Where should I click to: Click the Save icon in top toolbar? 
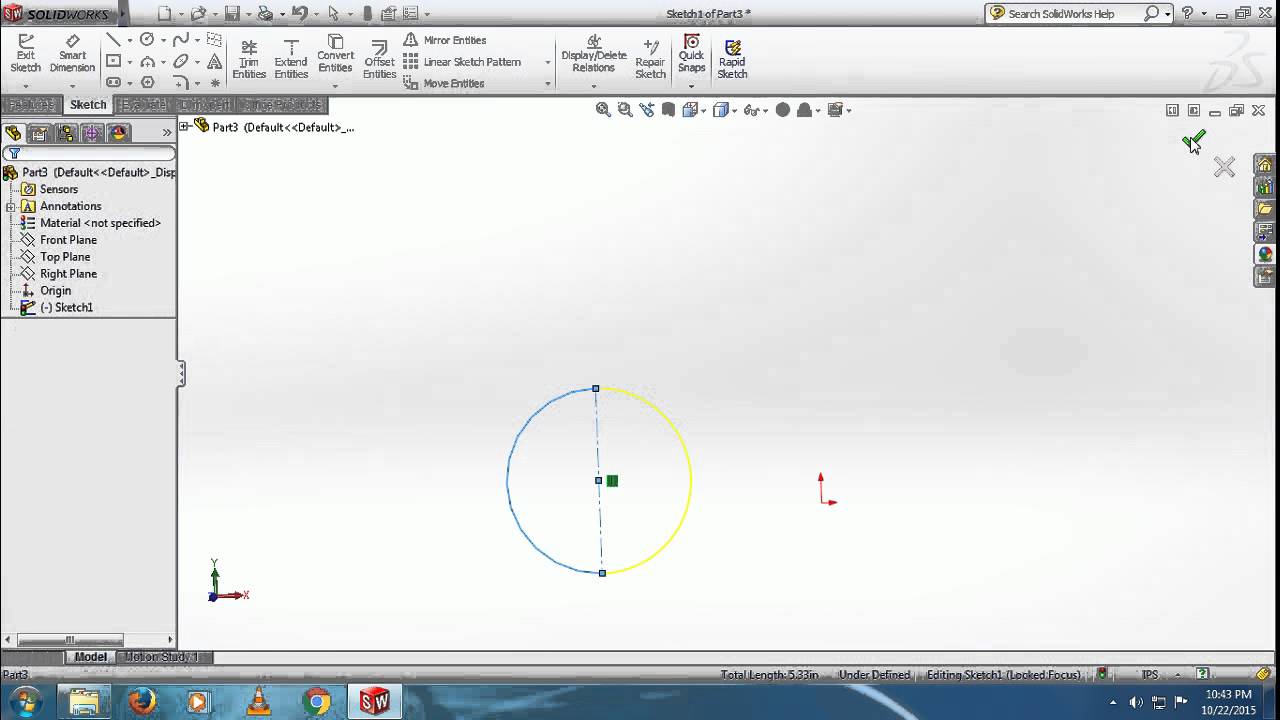pos(232,14)
